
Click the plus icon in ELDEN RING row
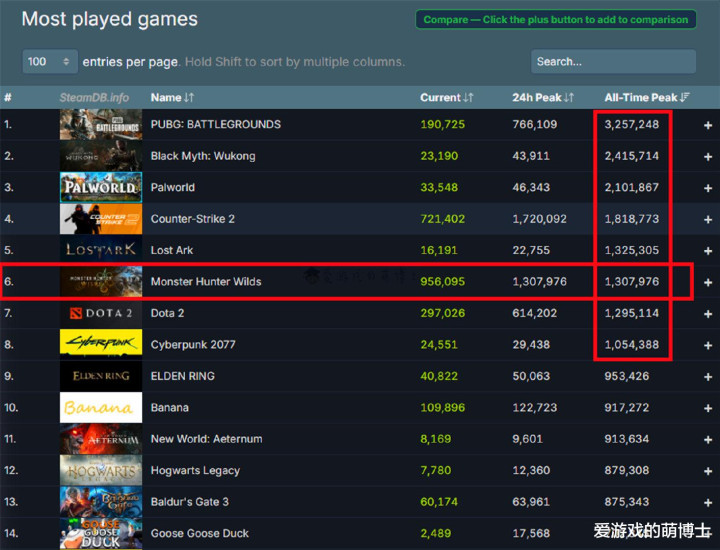[708, 376]
